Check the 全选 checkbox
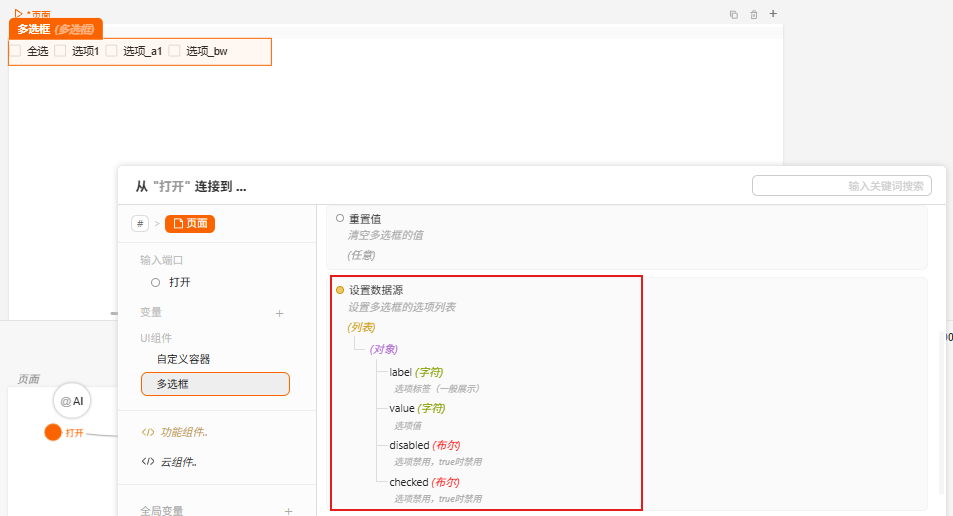 [15, 51]
